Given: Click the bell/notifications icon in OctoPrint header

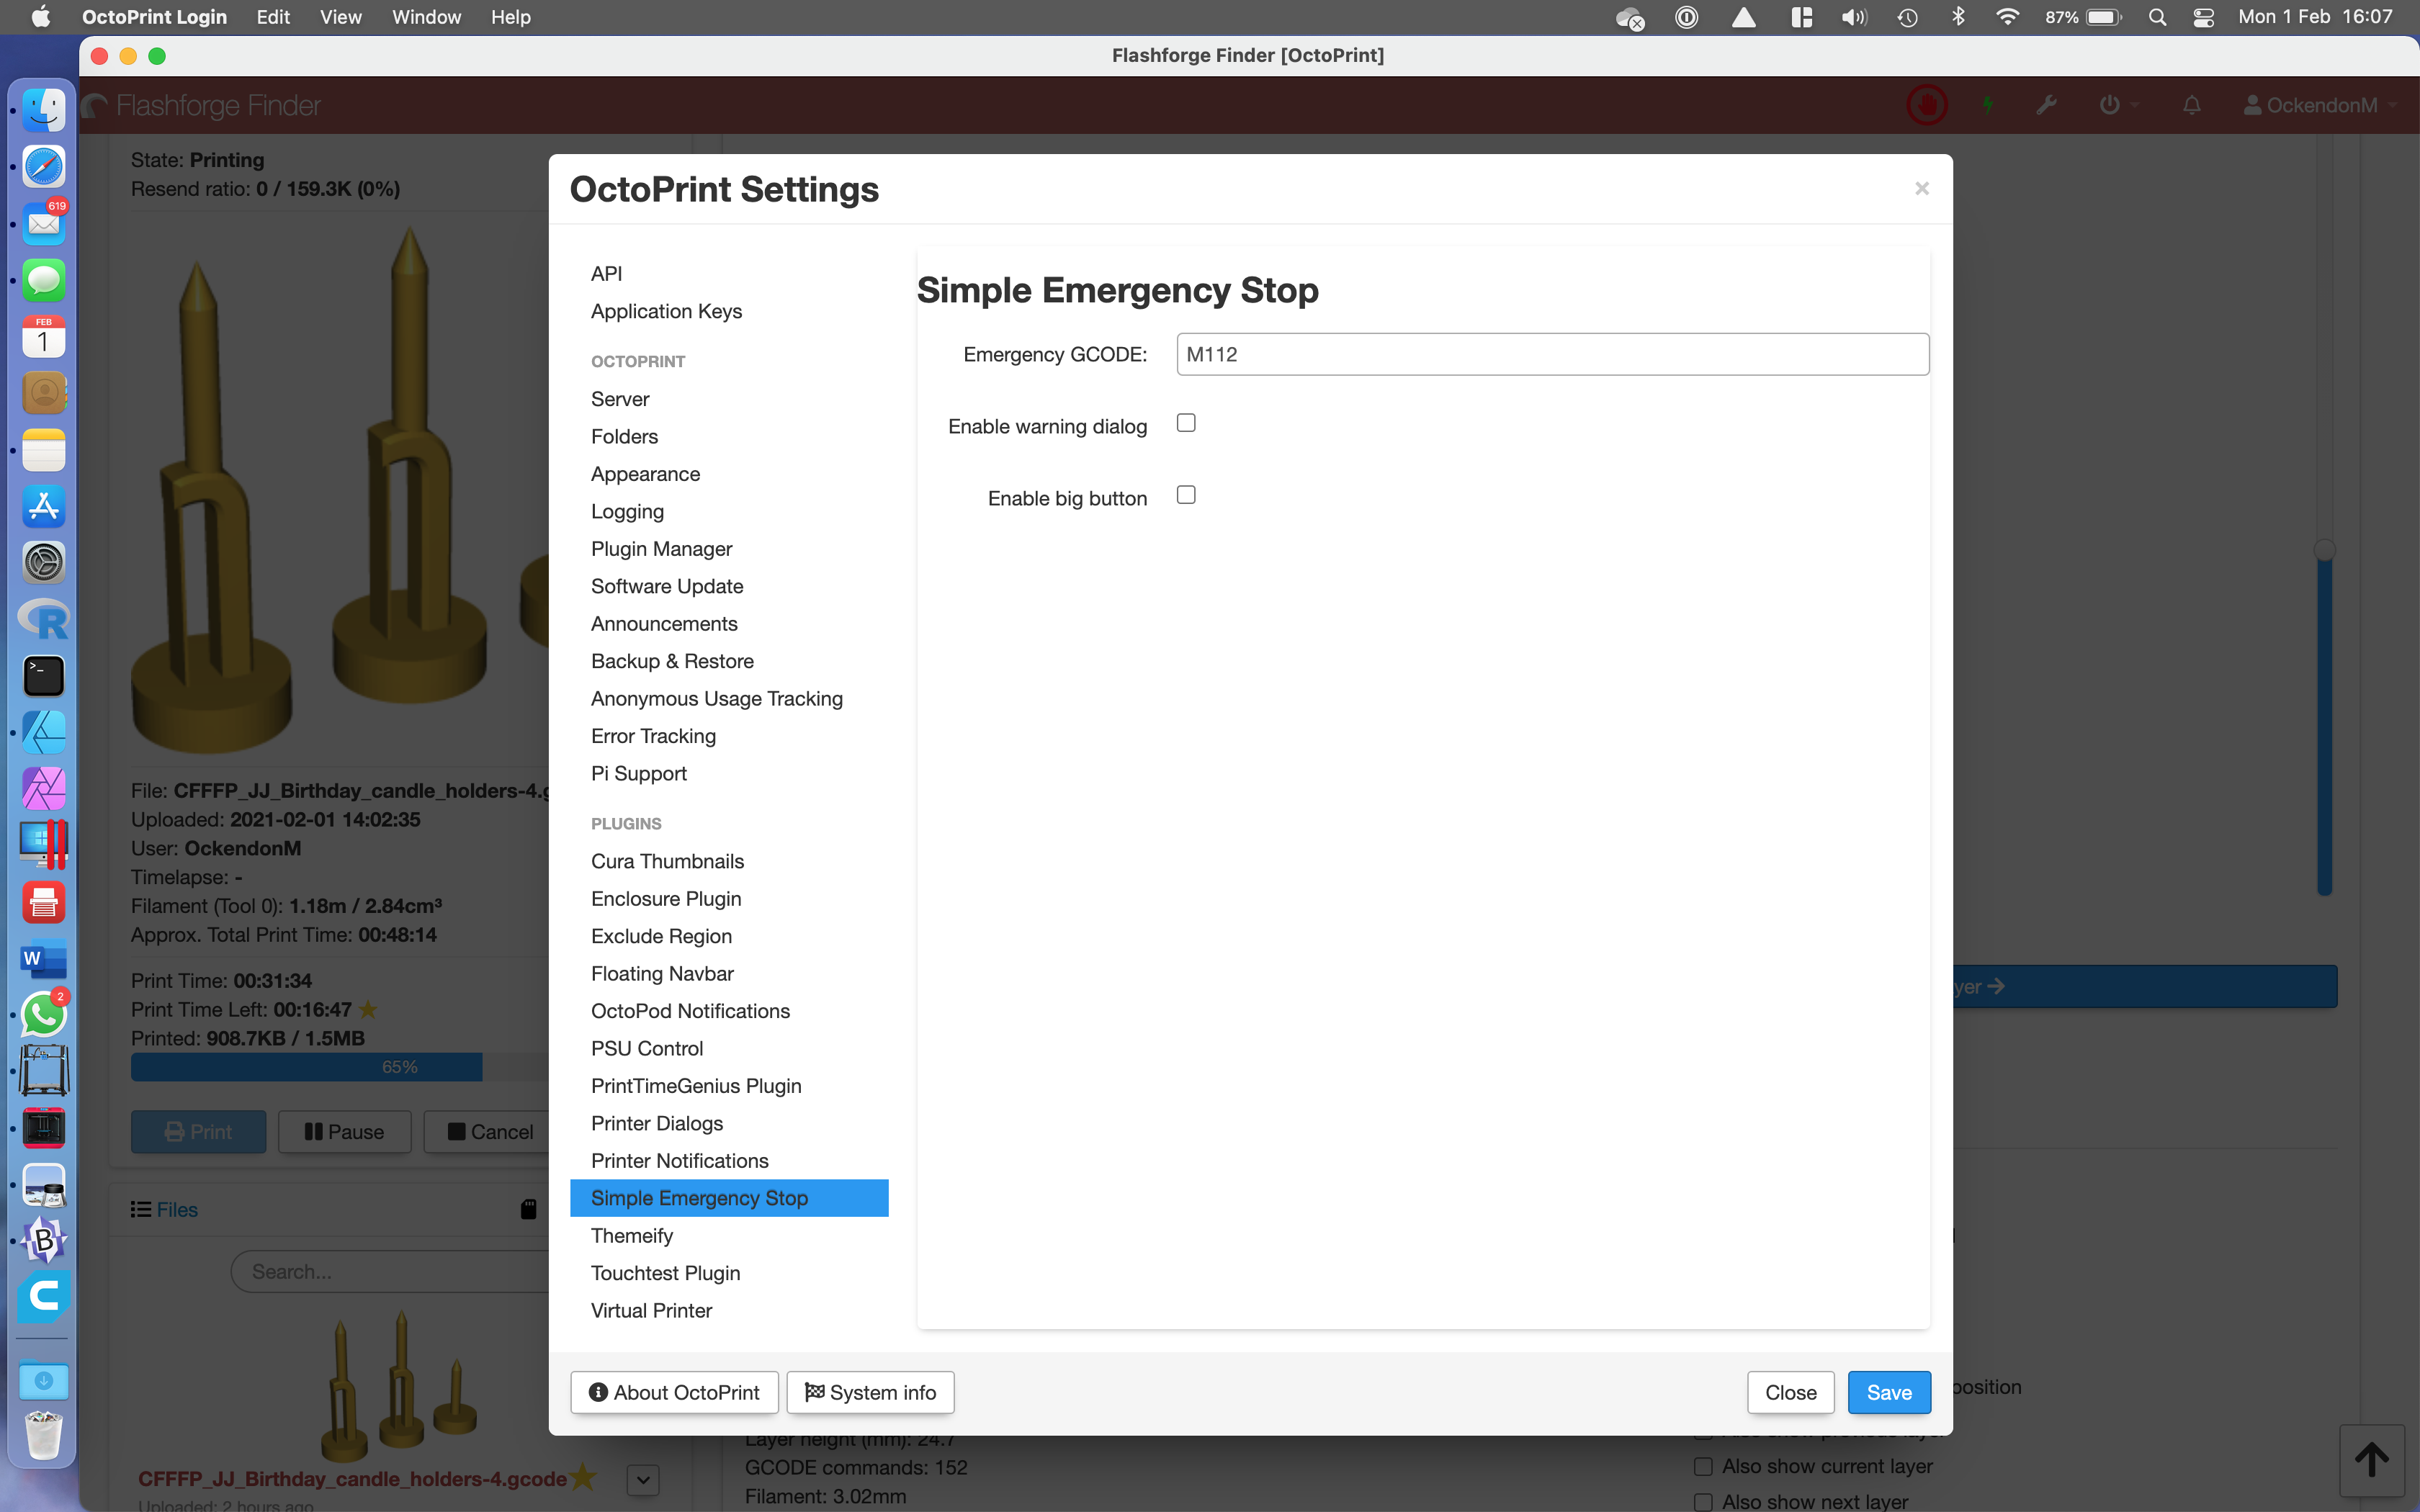Looking at the screenshot, I should 2192,104.
